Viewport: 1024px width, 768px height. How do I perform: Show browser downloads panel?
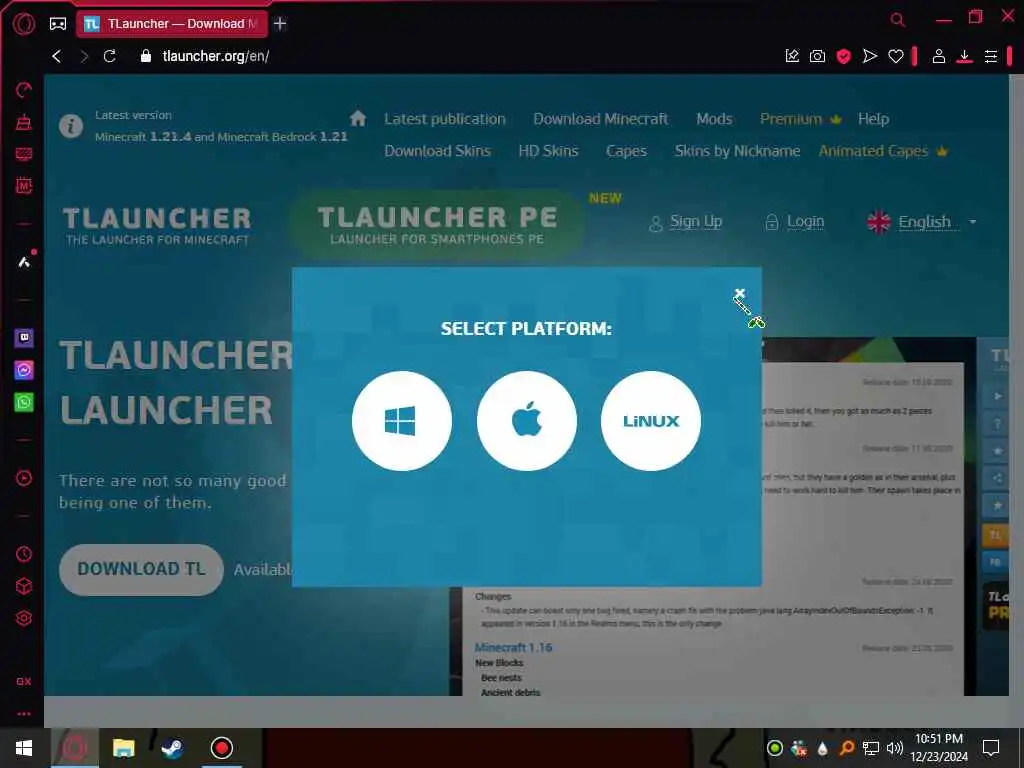click(x=965, y=56)
